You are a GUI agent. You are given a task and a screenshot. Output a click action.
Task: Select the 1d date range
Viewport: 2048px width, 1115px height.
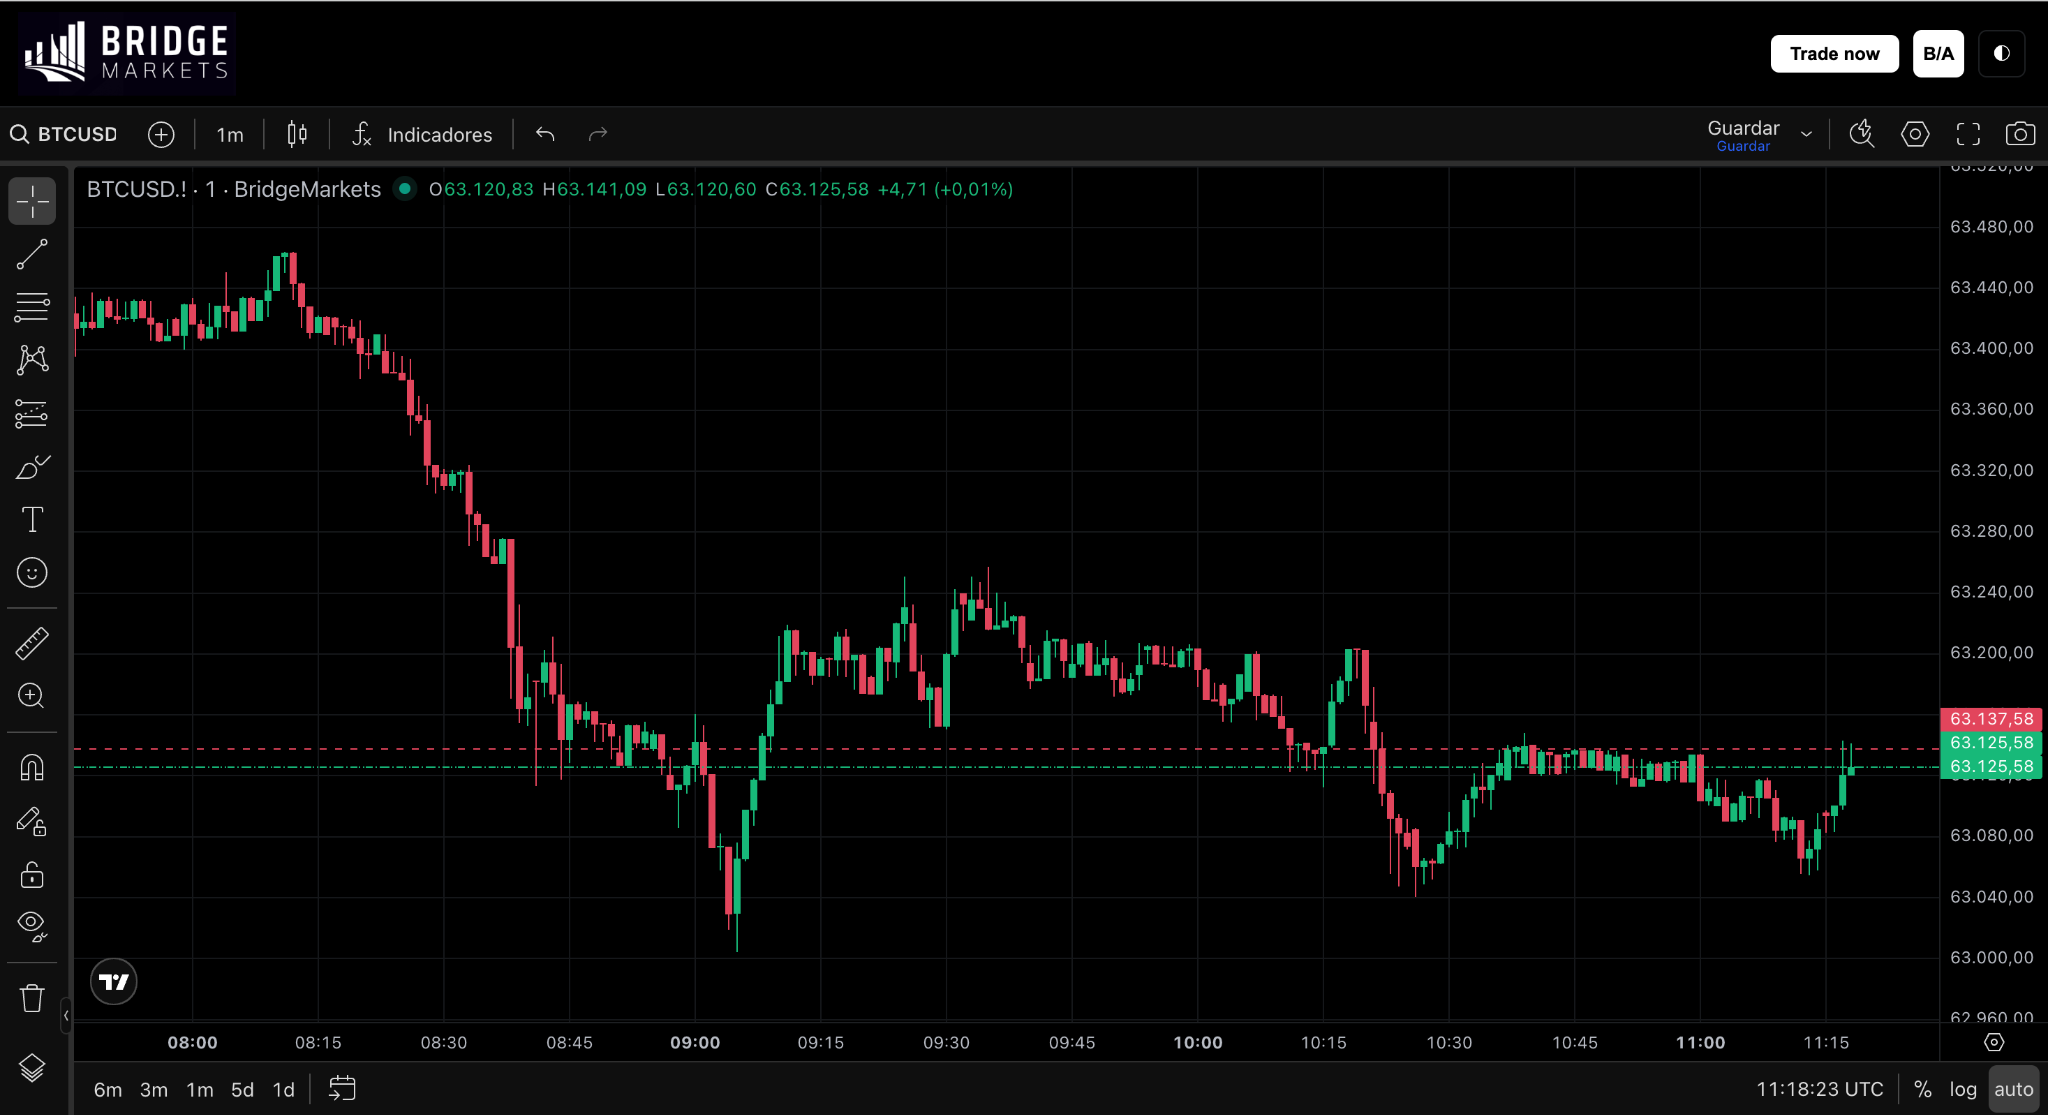coord(284,1089)
